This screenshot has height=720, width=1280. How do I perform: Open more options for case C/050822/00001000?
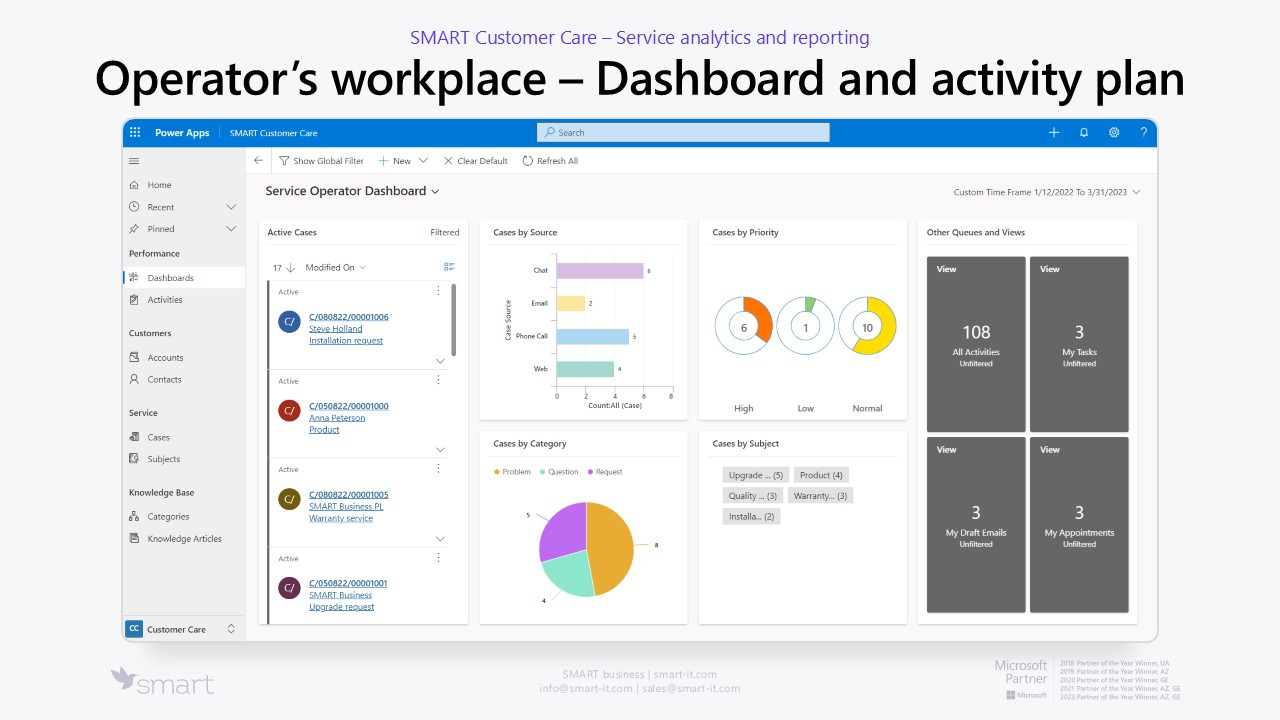pyautogui.click(x=438, y=380)
